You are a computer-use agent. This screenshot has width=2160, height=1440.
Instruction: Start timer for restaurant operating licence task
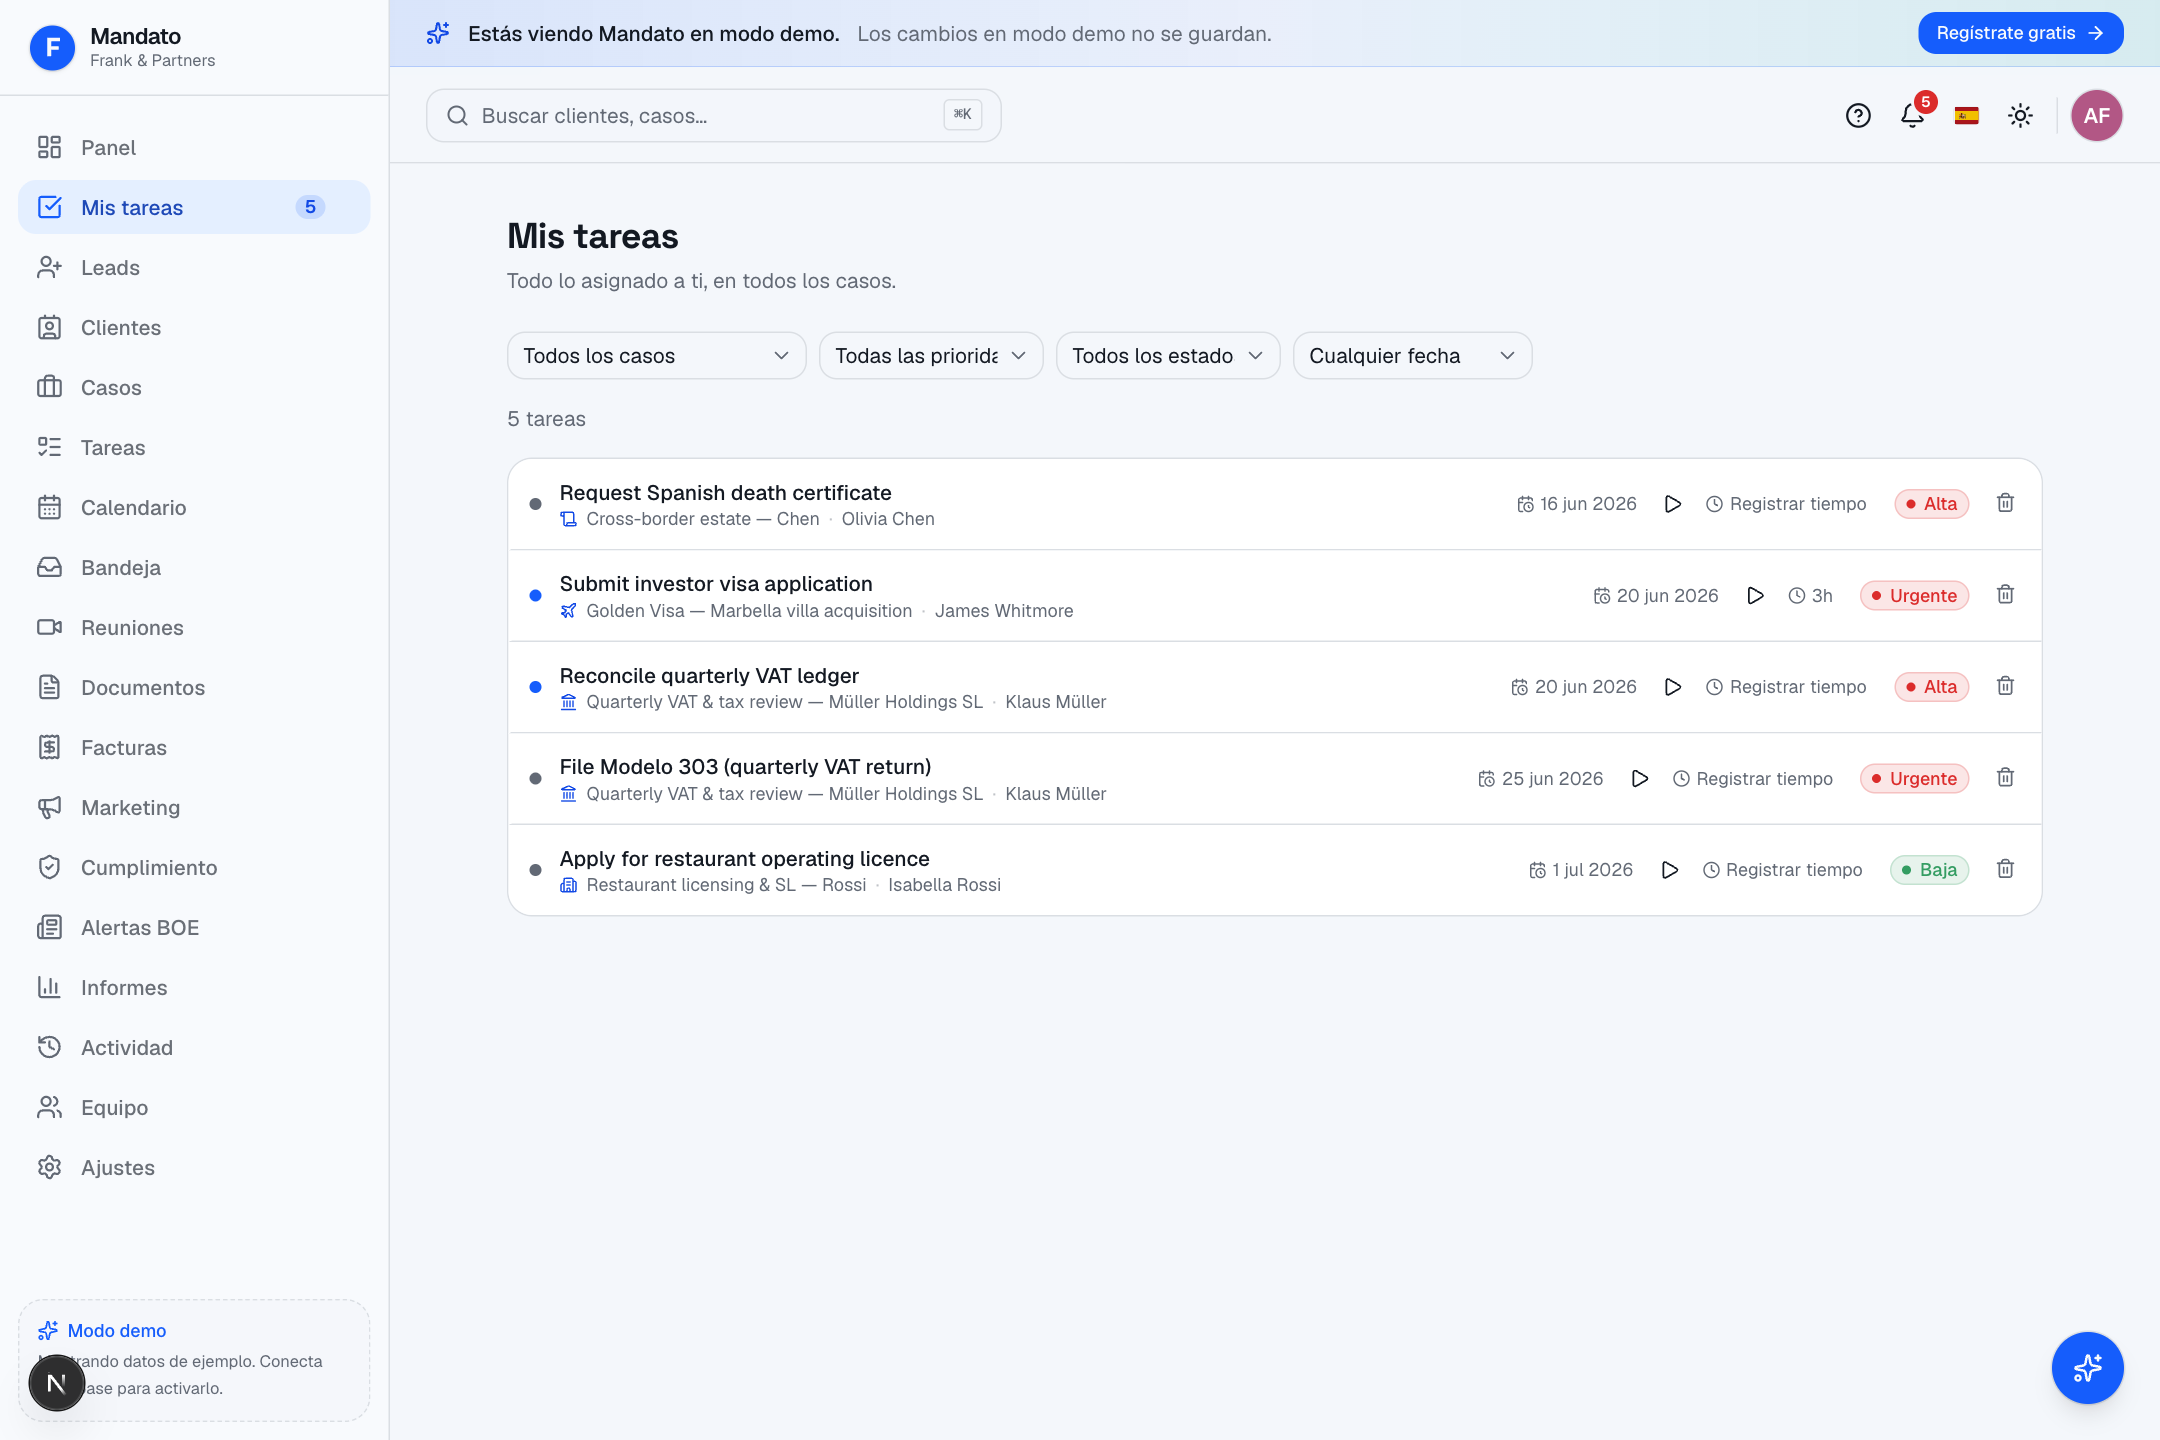click(1669, 870)
